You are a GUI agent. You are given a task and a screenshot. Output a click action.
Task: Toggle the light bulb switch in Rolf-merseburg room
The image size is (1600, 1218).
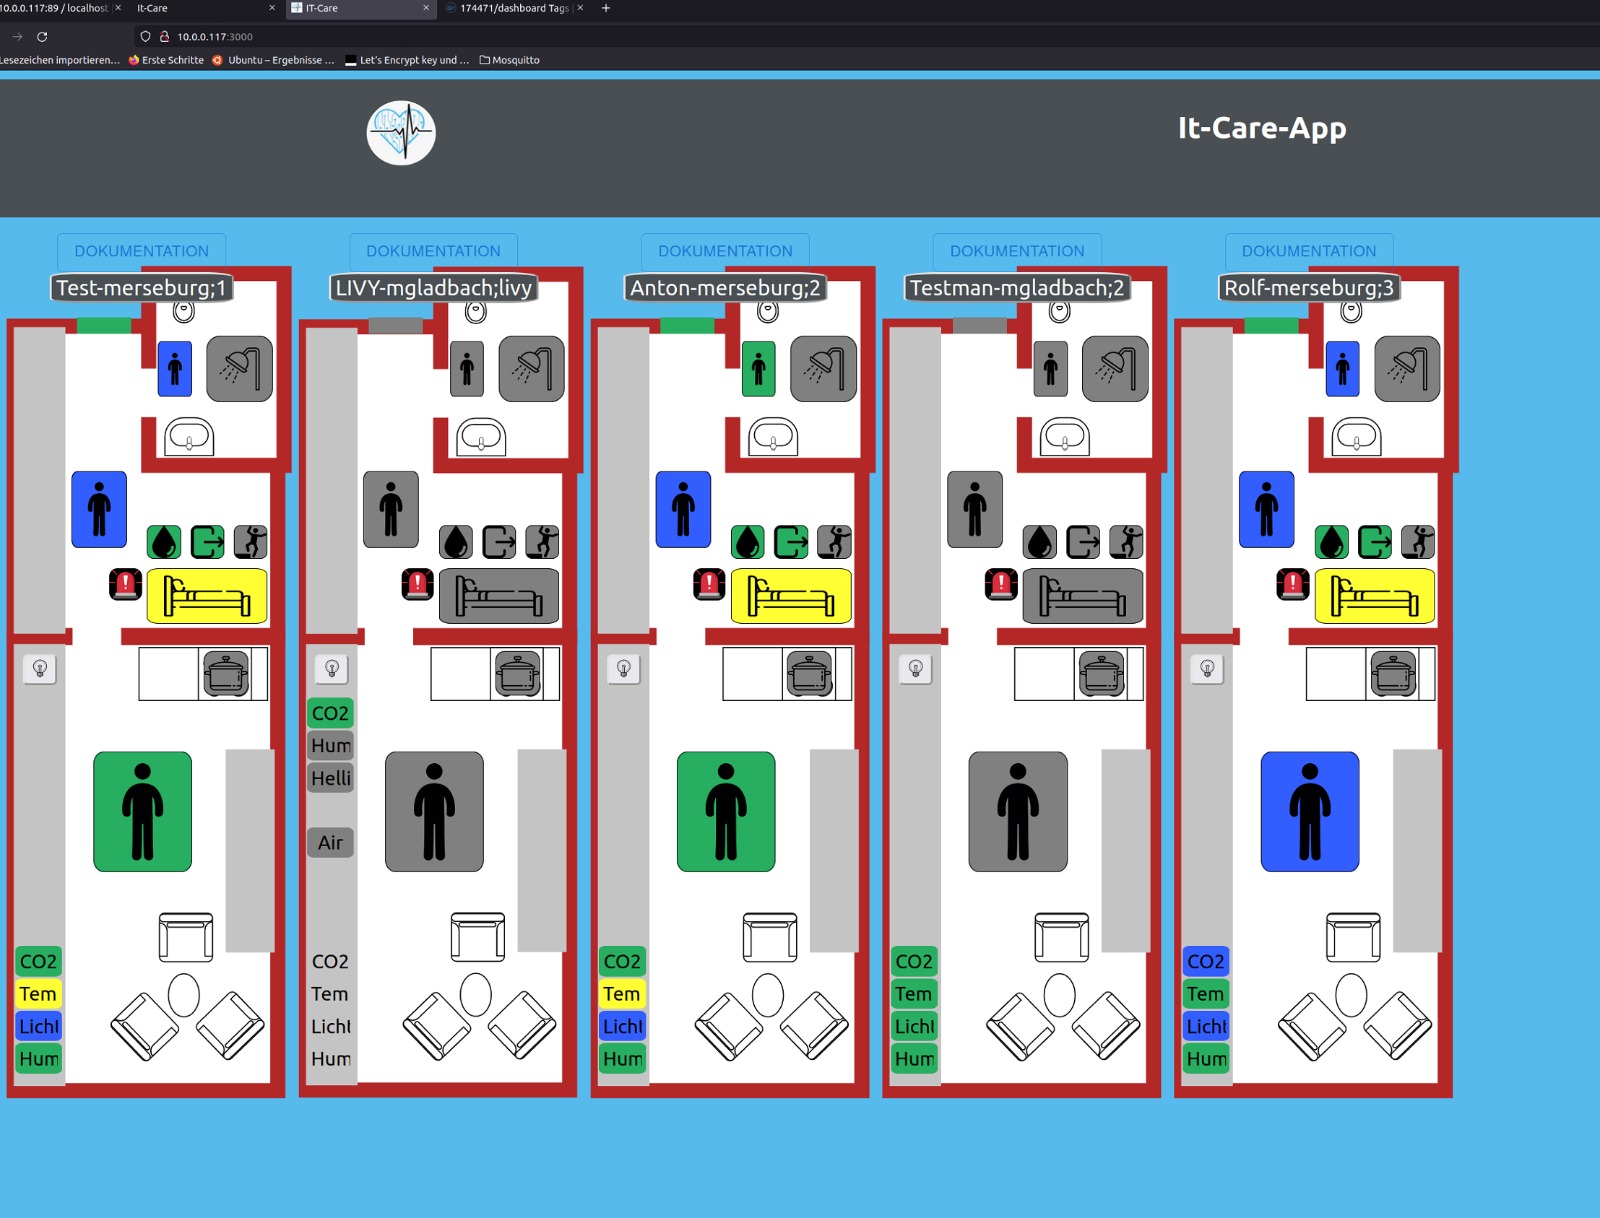(x=1207, y=669)
